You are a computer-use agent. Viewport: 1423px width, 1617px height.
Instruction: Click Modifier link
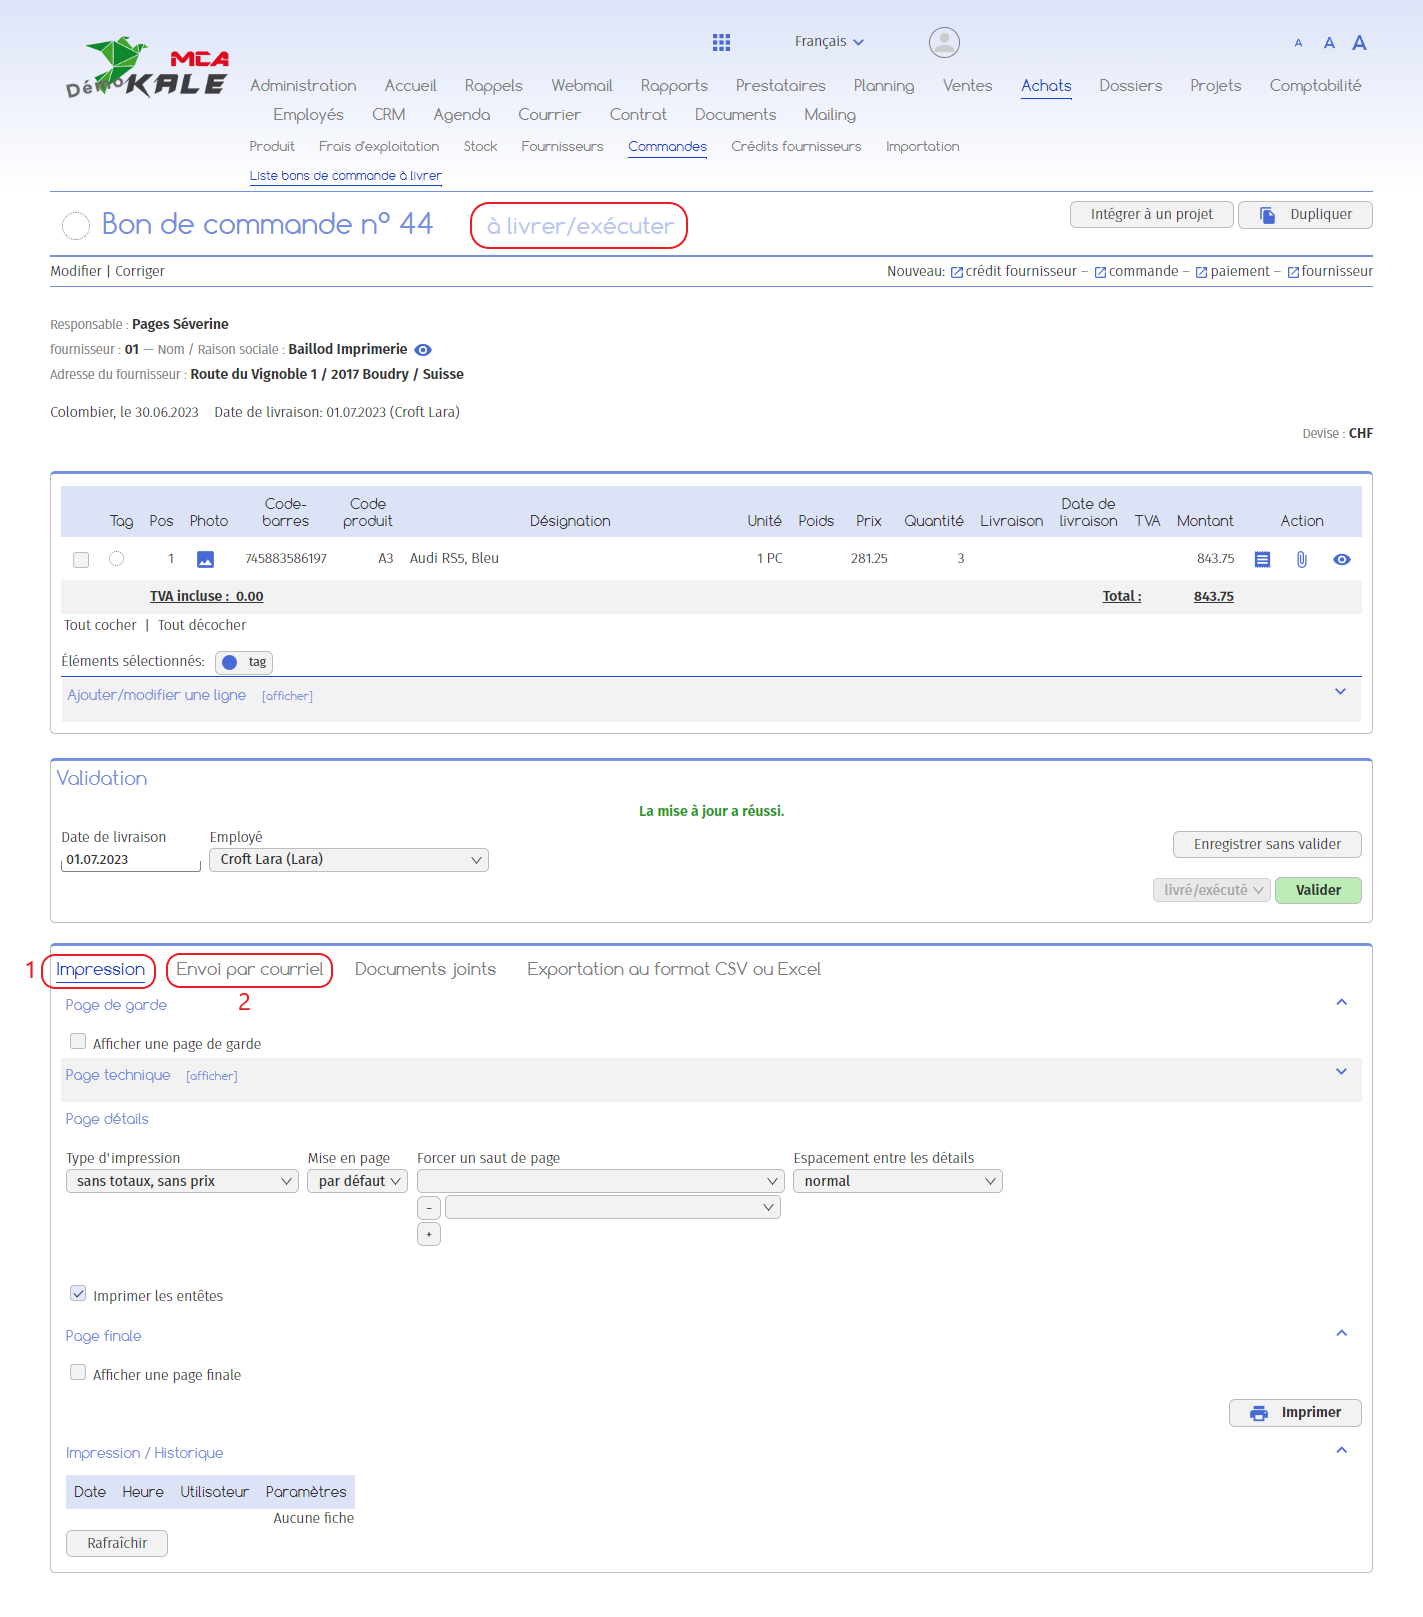pos(76,272)
